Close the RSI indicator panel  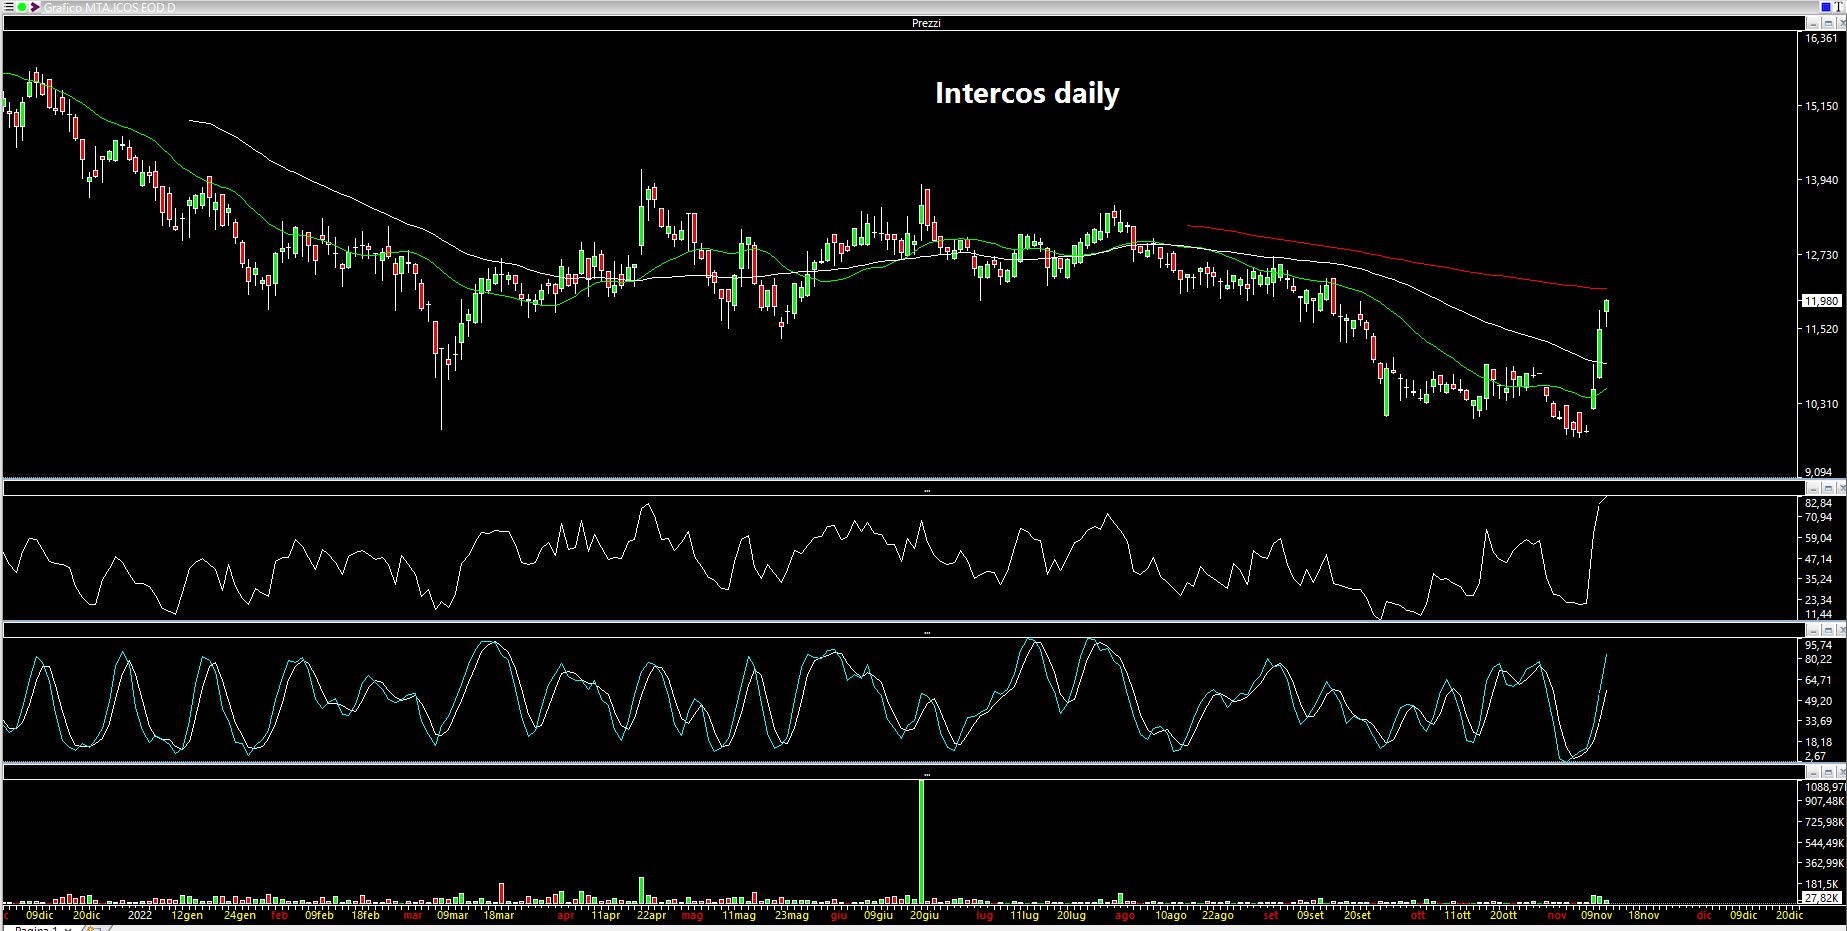pyautogui.click(x=1841, y=488)
